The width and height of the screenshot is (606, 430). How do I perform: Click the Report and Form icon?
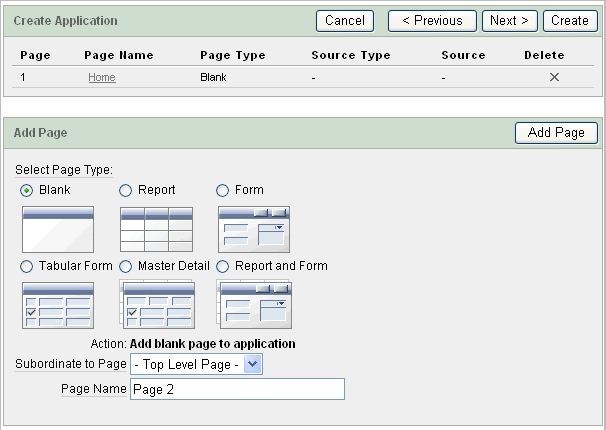pos(254,305)
